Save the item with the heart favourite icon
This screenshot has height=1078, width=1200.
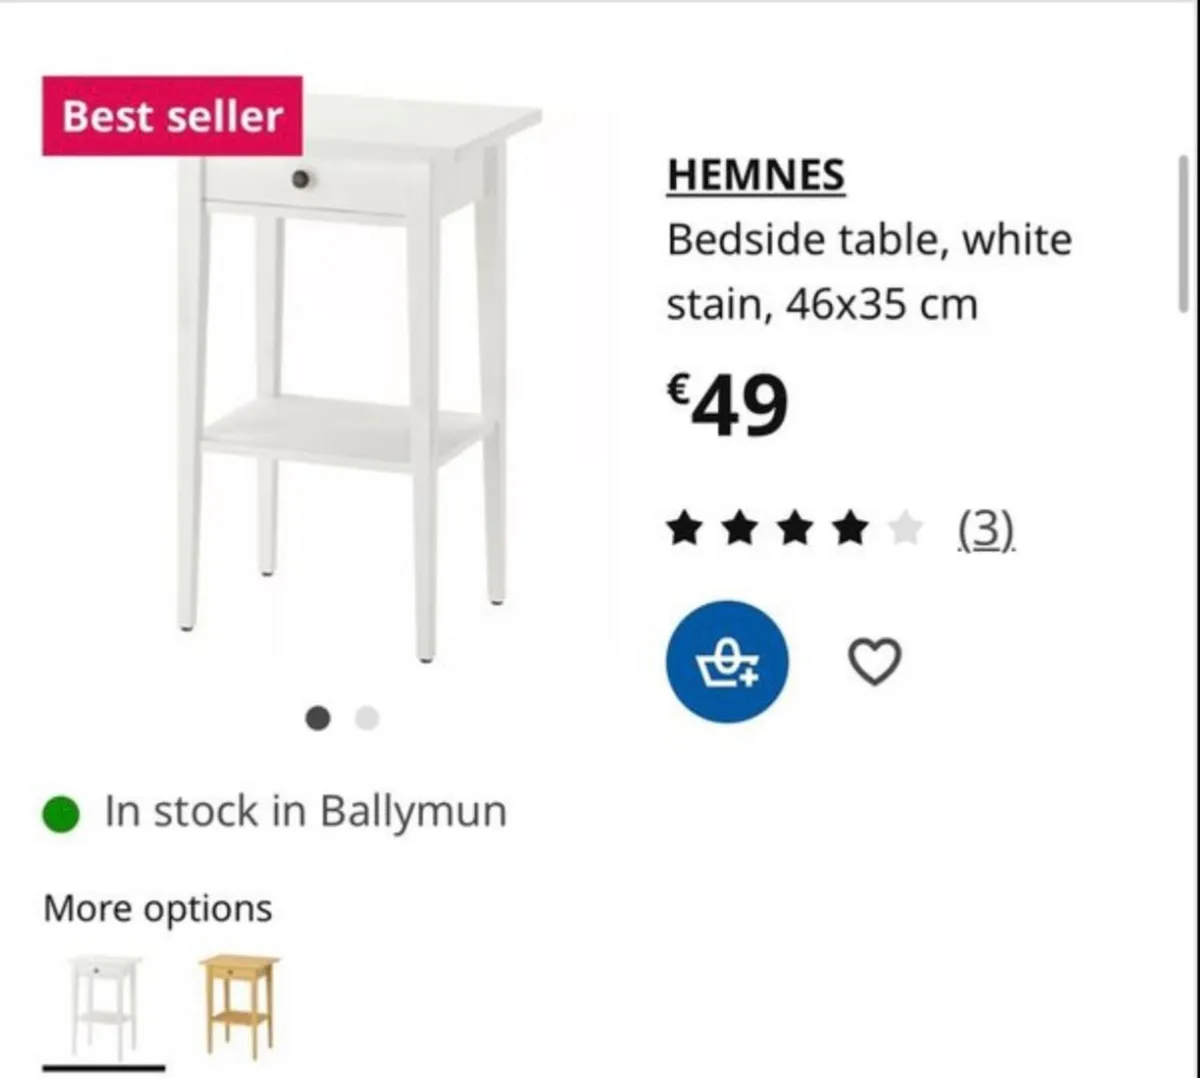pos(874,662)
